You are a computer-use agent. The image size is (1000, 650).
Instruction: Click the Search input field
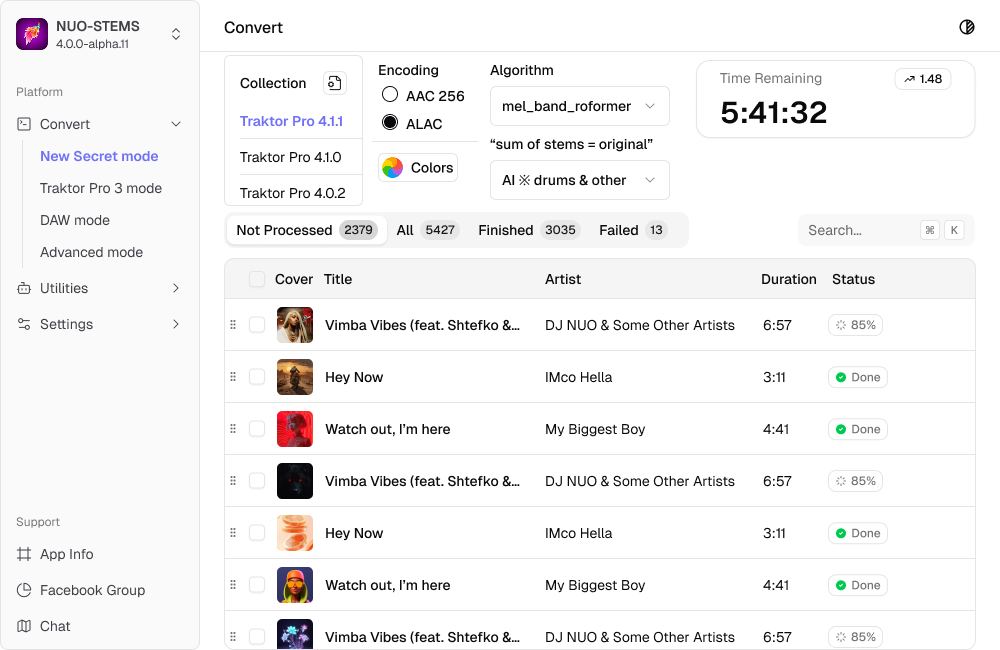pyautogui.click(x=886, y=230)
